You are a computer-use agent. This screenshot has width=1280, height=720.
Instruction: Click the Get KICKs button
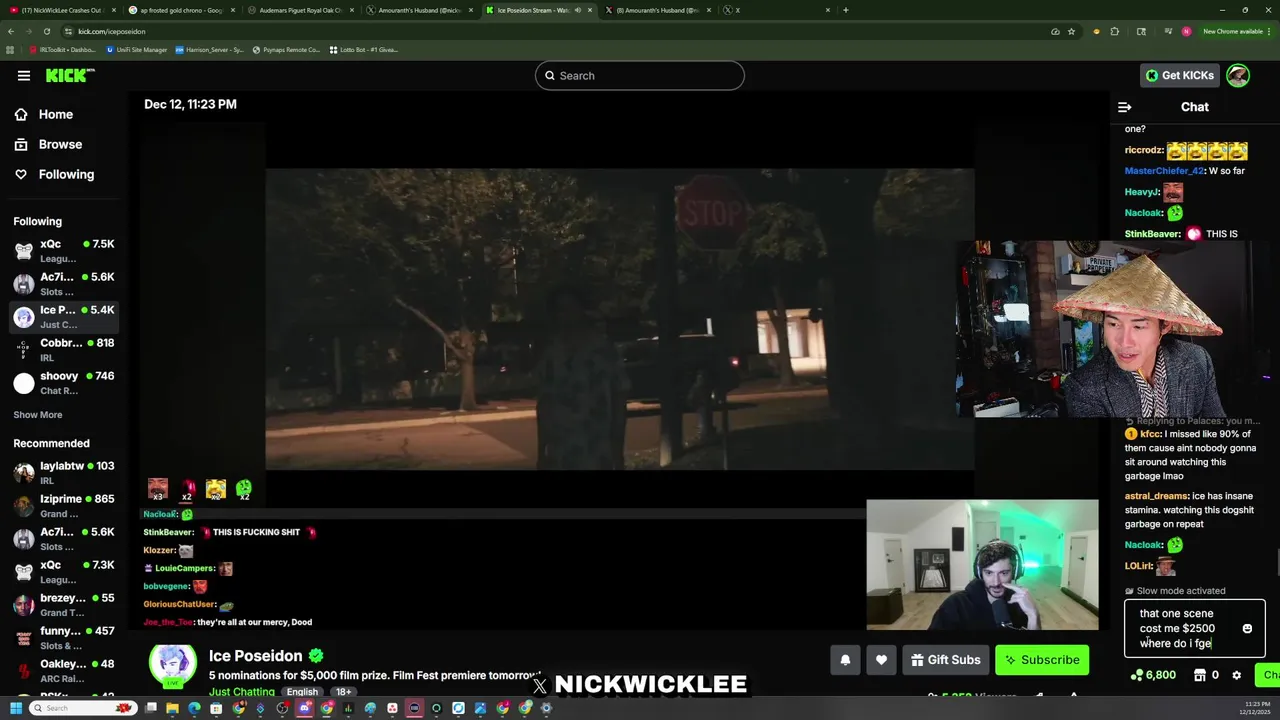tap(1179, 76)
